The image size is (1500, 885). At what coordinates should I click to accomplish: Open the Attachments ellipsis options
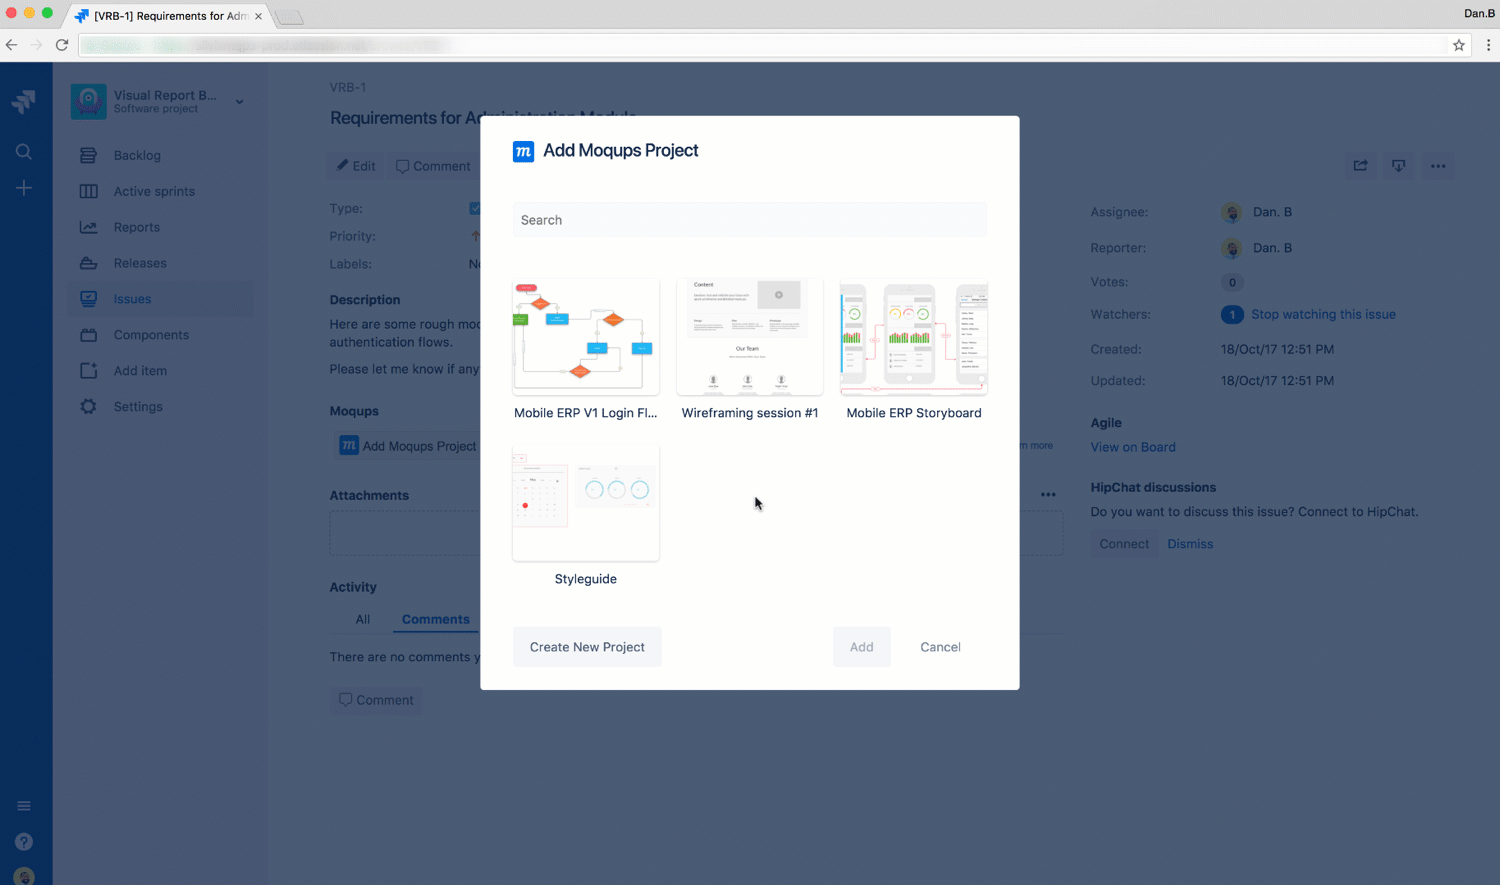point(1047,494)
